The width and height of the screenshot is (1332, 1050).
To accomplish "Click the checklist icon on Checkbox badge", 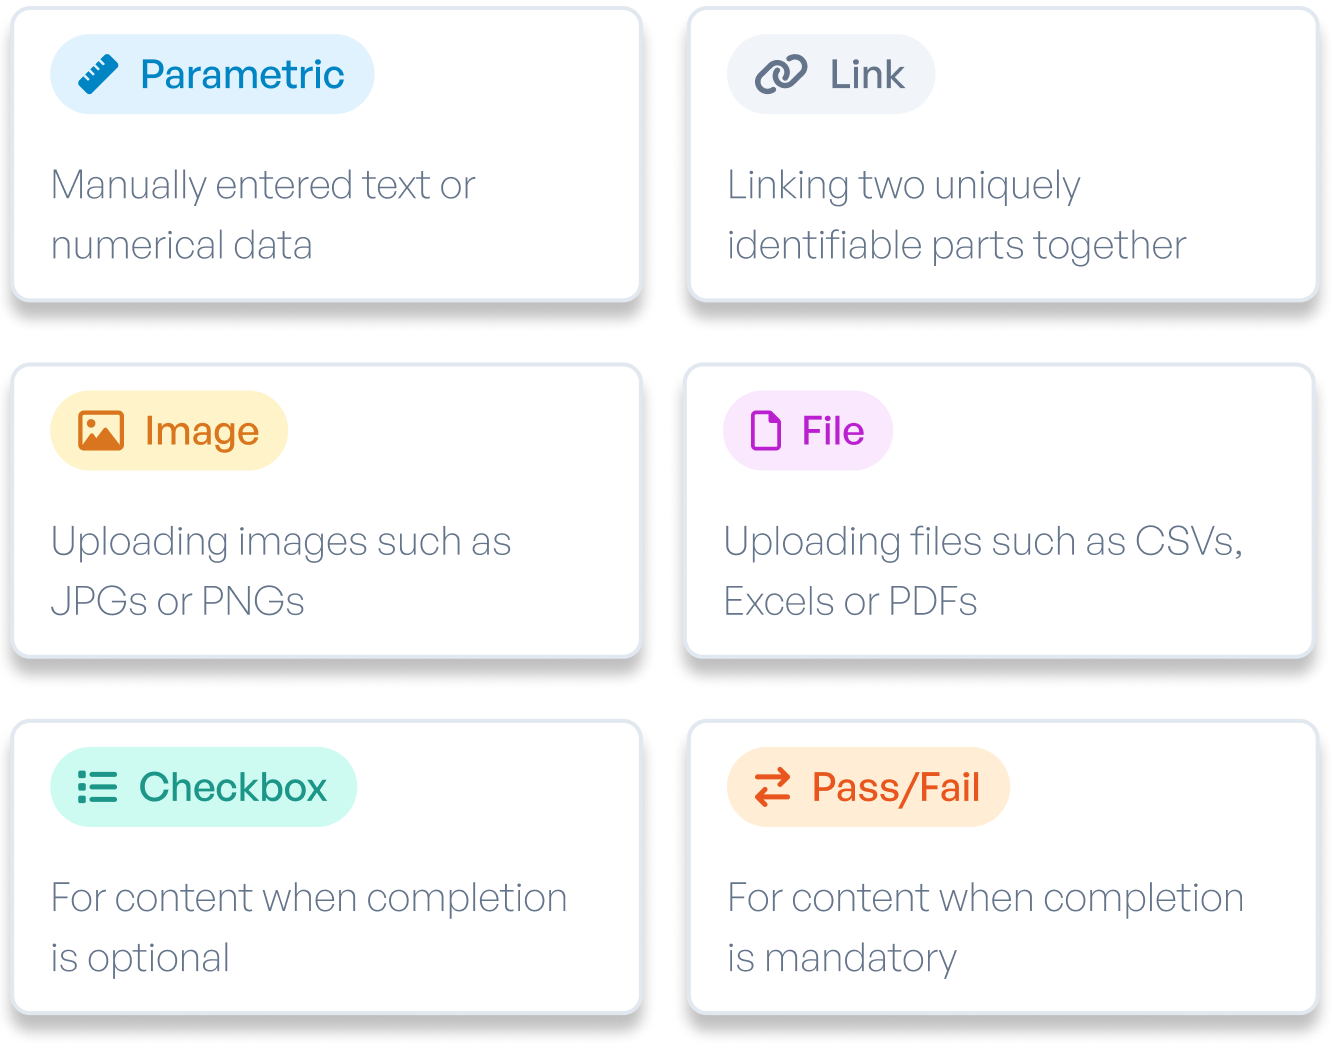I will click(x=98, y=787).
